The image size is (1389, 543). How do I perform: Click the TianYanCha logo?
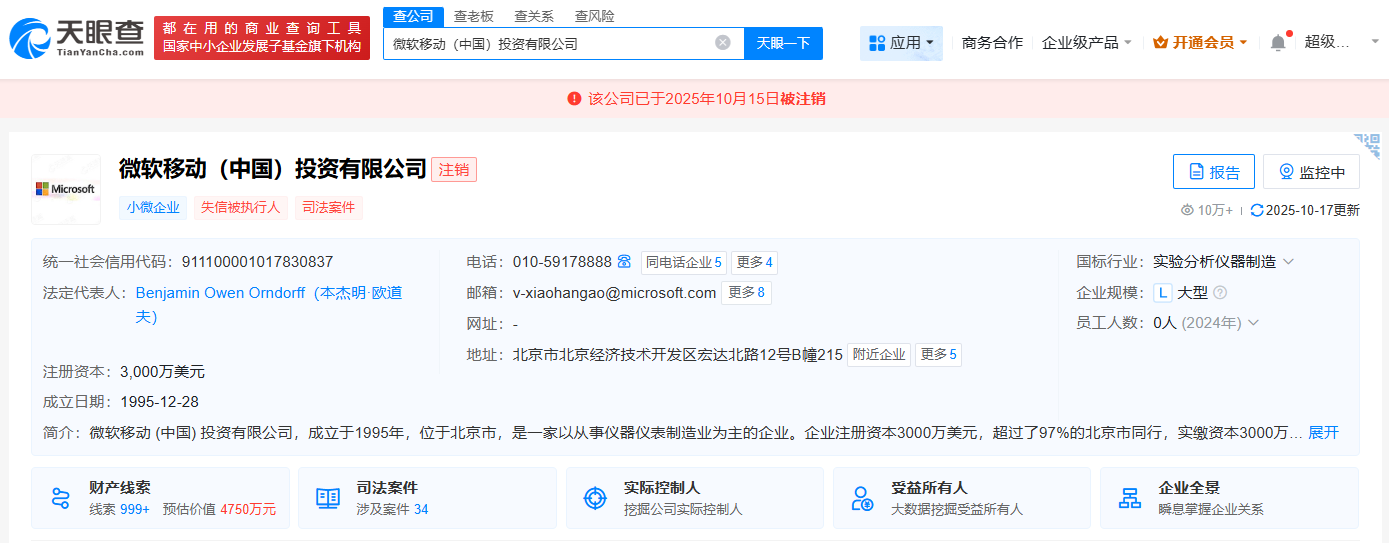point(77,38)
